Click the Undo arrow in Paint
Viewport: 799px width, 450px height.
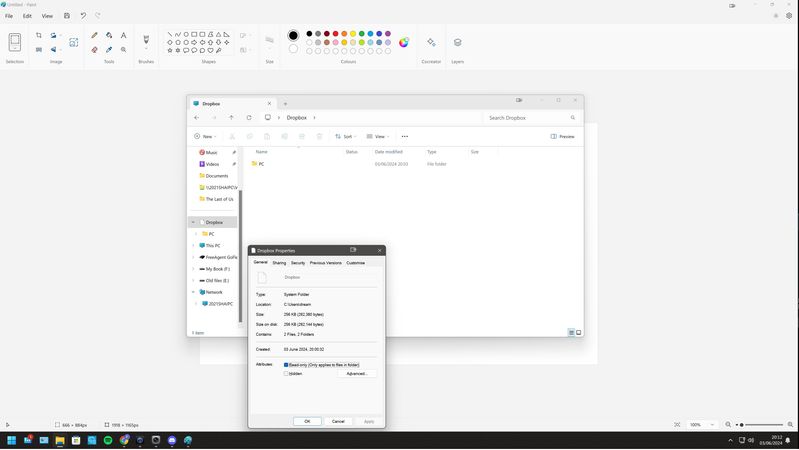83,16
